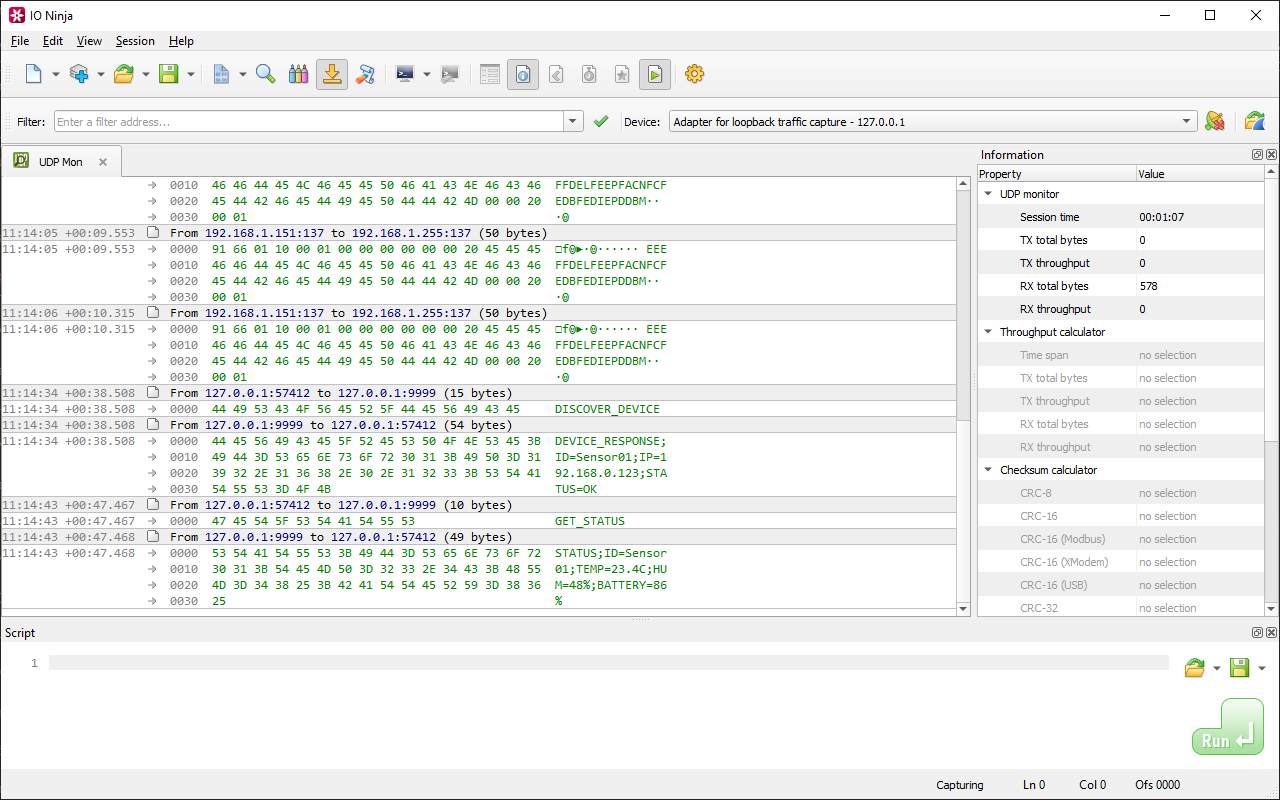Toggle fold on the 54 bytes packet row
Screen dimensions: 1280x800
click(153, 425)
